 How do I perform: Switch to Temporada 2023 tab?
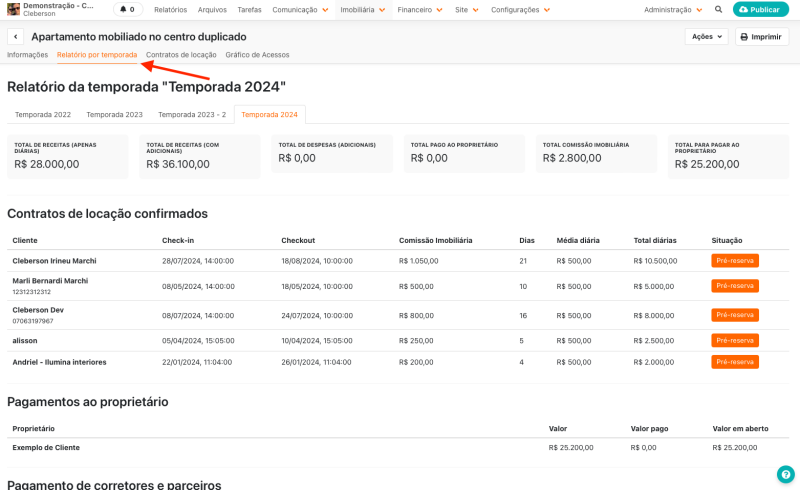click(114, 115)
